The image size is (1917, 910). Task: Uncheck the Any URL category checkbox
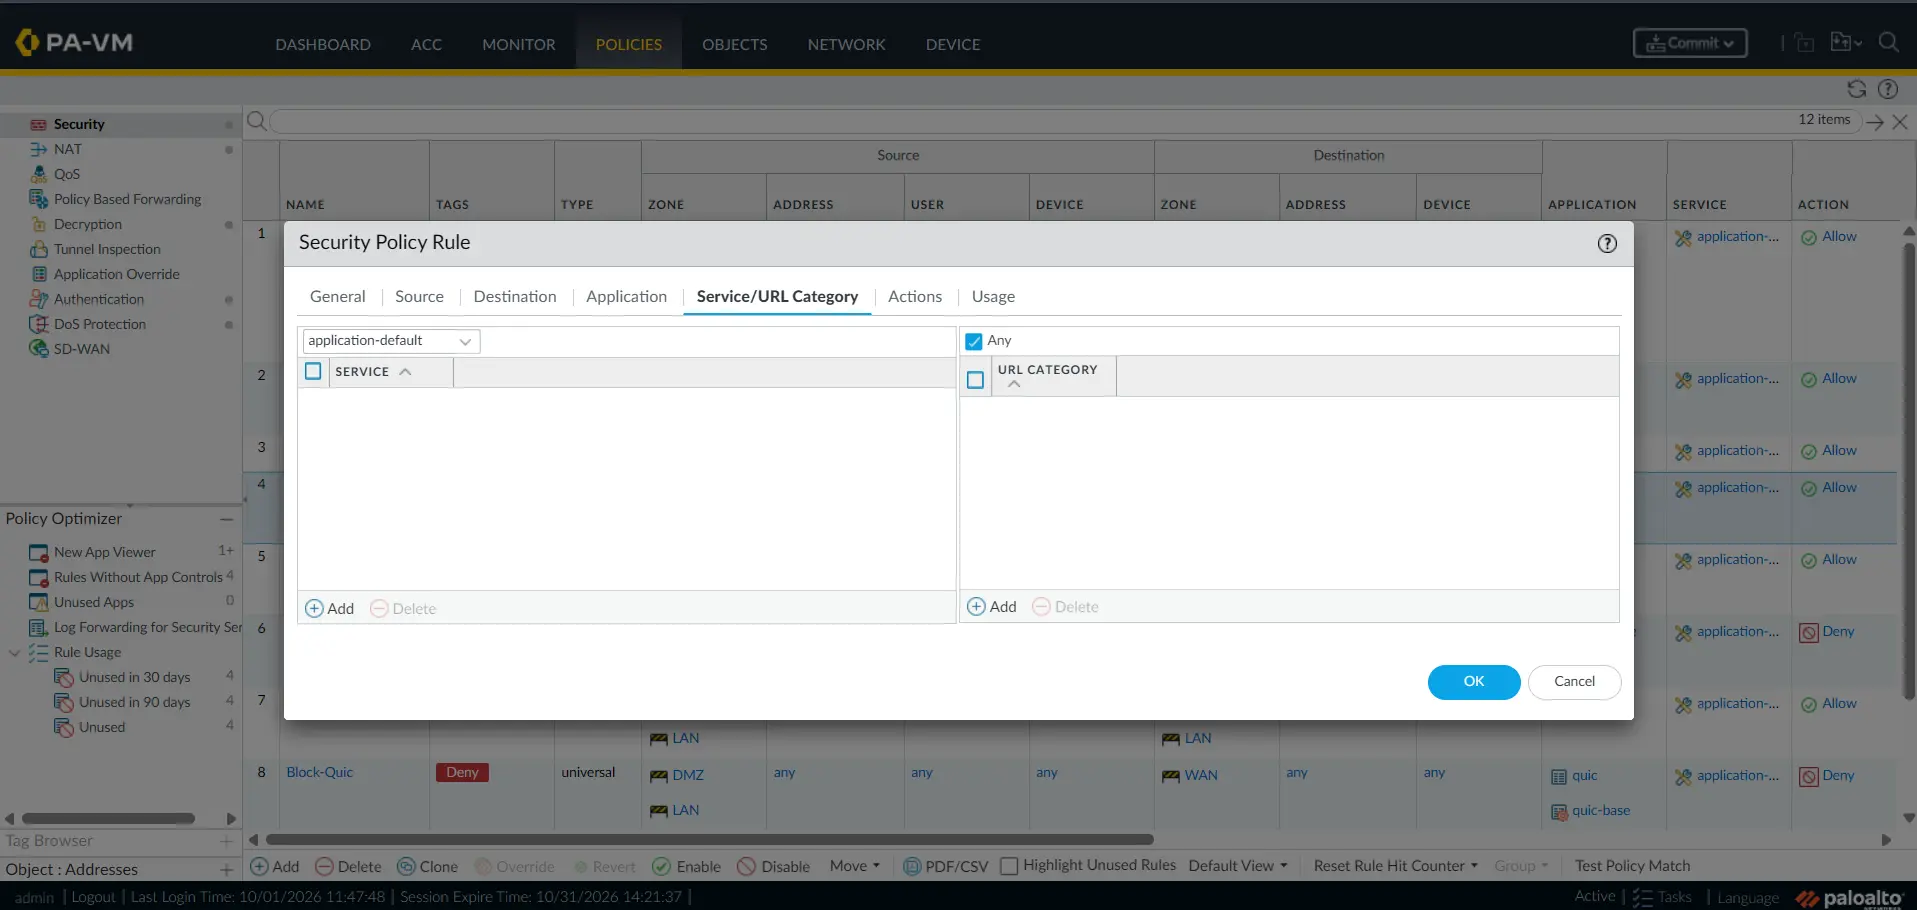point(974,341)
